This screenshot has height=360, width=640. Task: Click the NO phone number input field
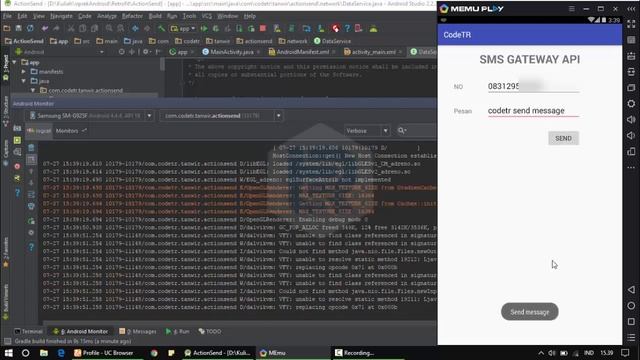(x=533, y=87)
